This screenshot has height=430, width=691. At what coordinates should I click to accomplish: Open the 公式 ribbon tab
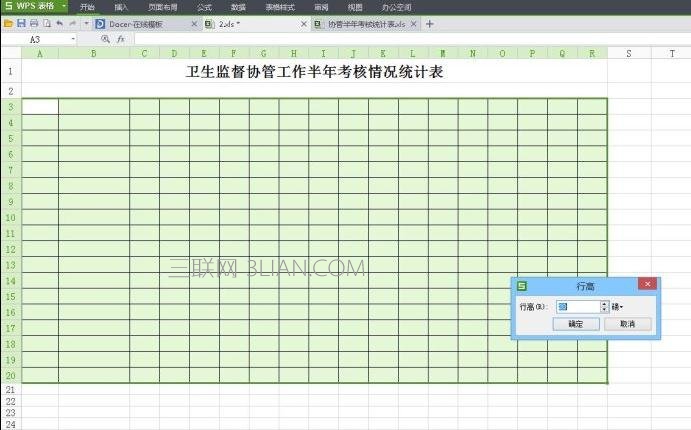click(204, 7)
